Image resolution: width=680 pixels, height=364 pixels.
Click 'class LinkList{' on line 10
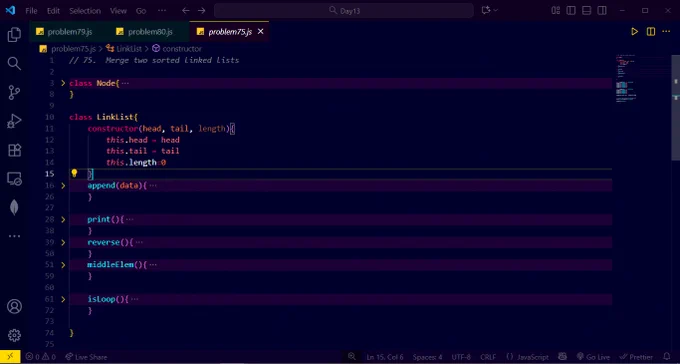104,117
